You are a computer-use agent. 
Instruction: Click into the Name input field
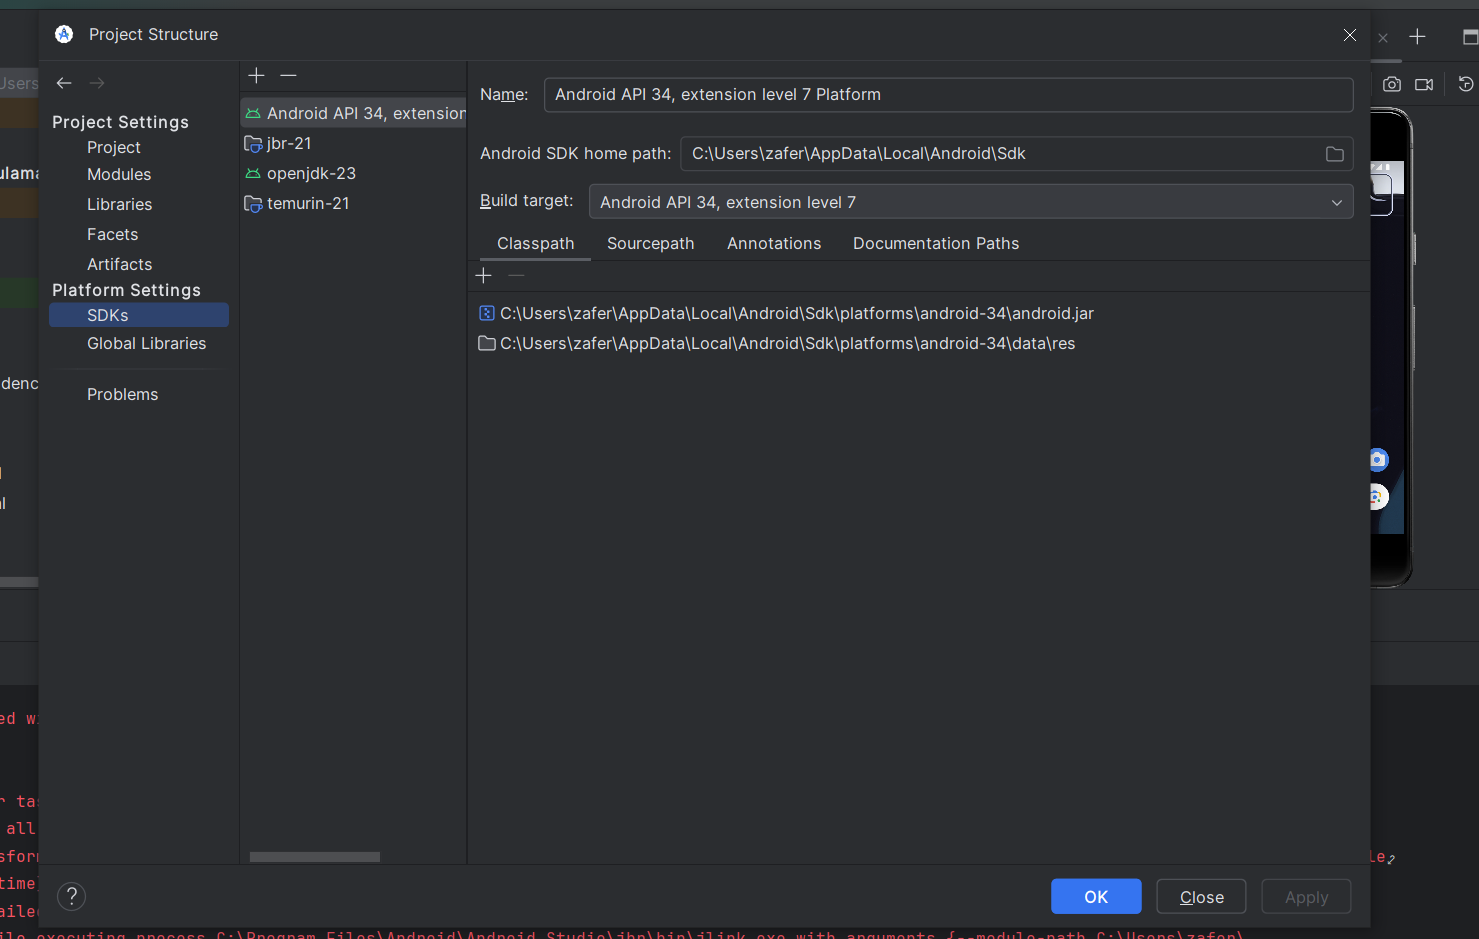coord(949,94)
